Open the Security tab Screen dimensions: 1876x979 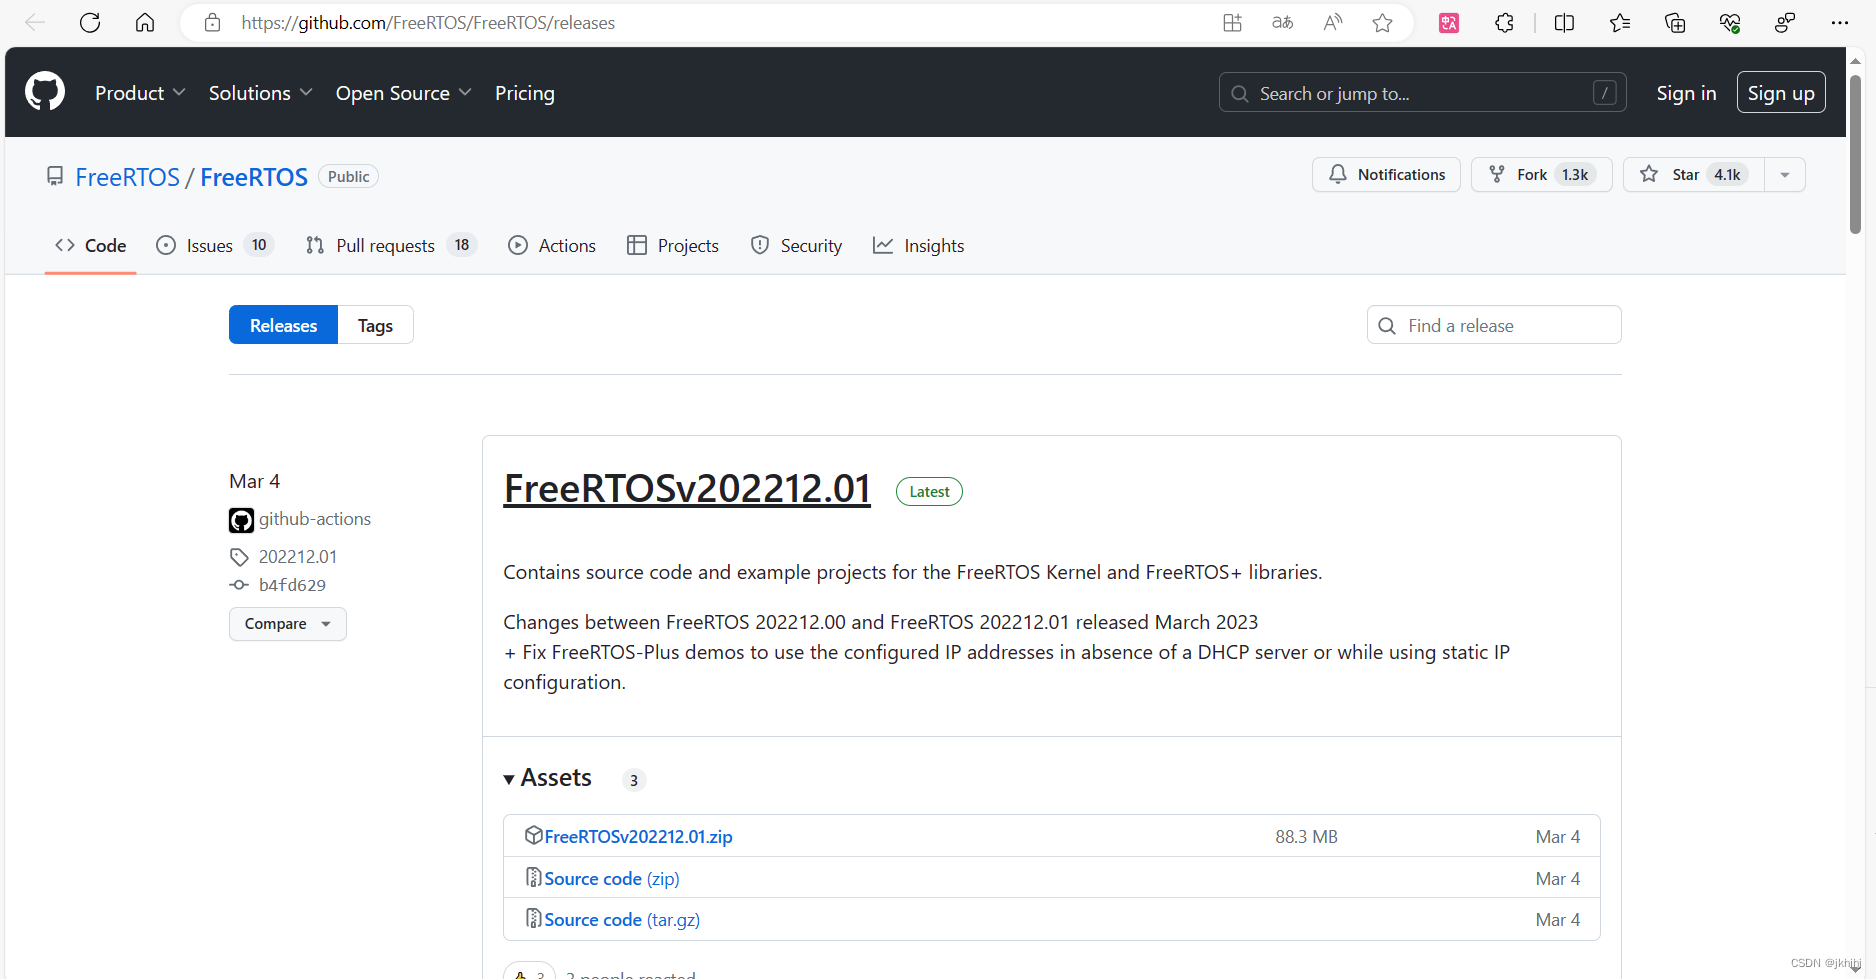click(796, 246)
